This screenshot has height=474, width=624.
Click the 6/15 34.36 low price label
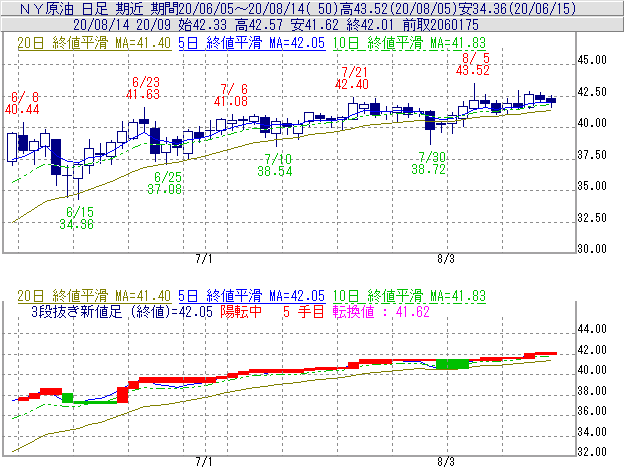point(77,218)
